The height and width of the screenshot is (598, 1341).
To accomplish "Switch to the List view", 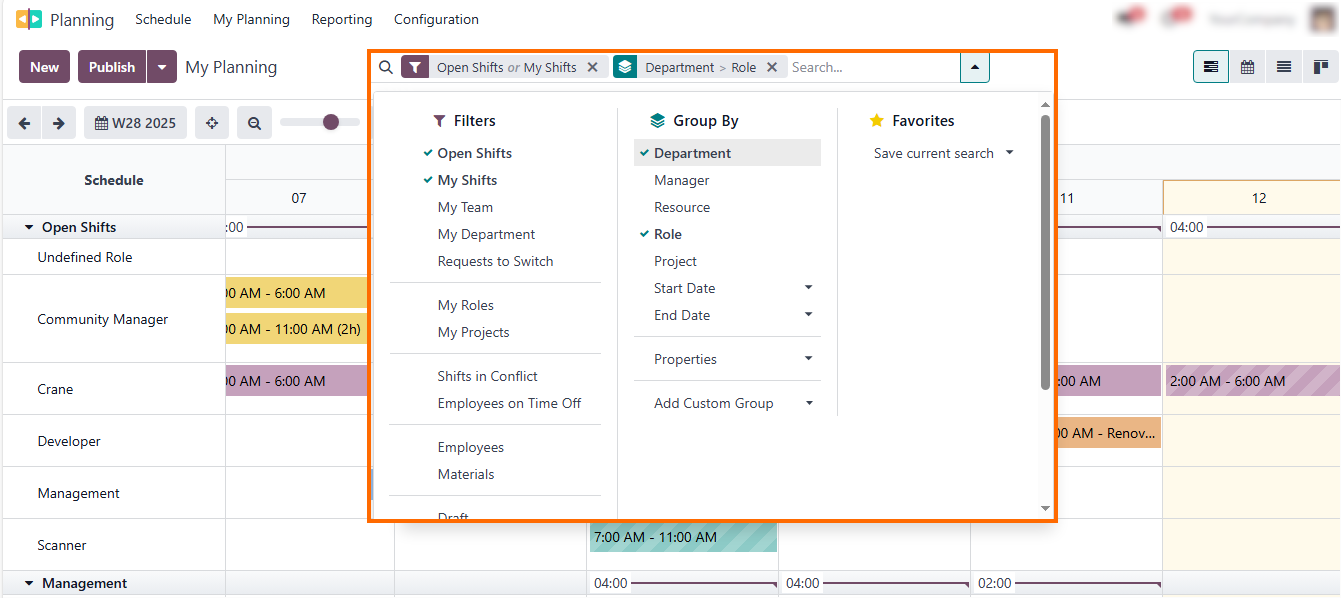I will point(1283,66).
